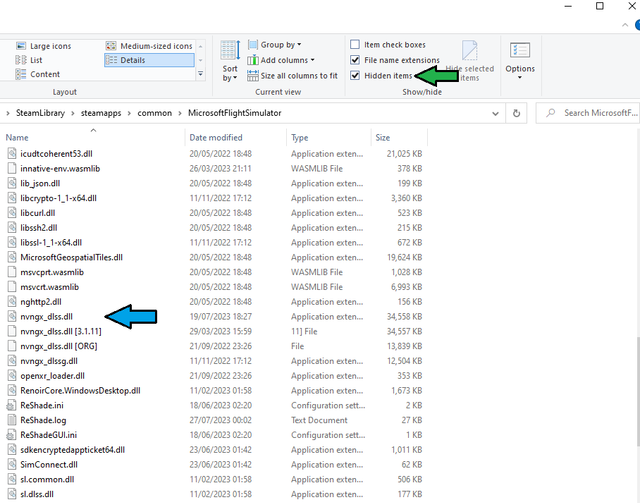This screenshot has height=503, width=640.
Task: Select ReShade.ini configuration file icon
Action: click(12, 405)
